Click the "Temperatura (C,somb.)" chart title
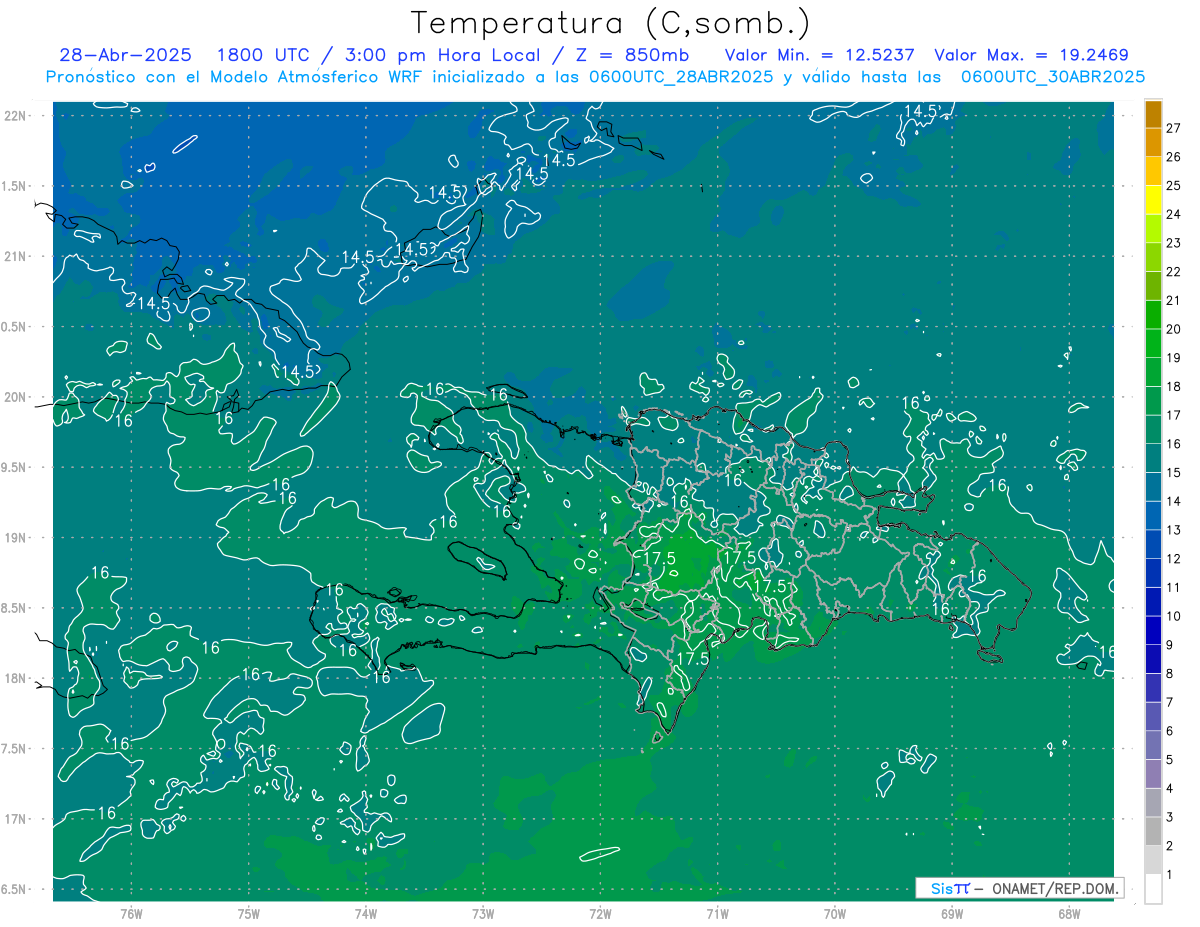Viewport: 1200px width, 927px height. tap(610, 23)
